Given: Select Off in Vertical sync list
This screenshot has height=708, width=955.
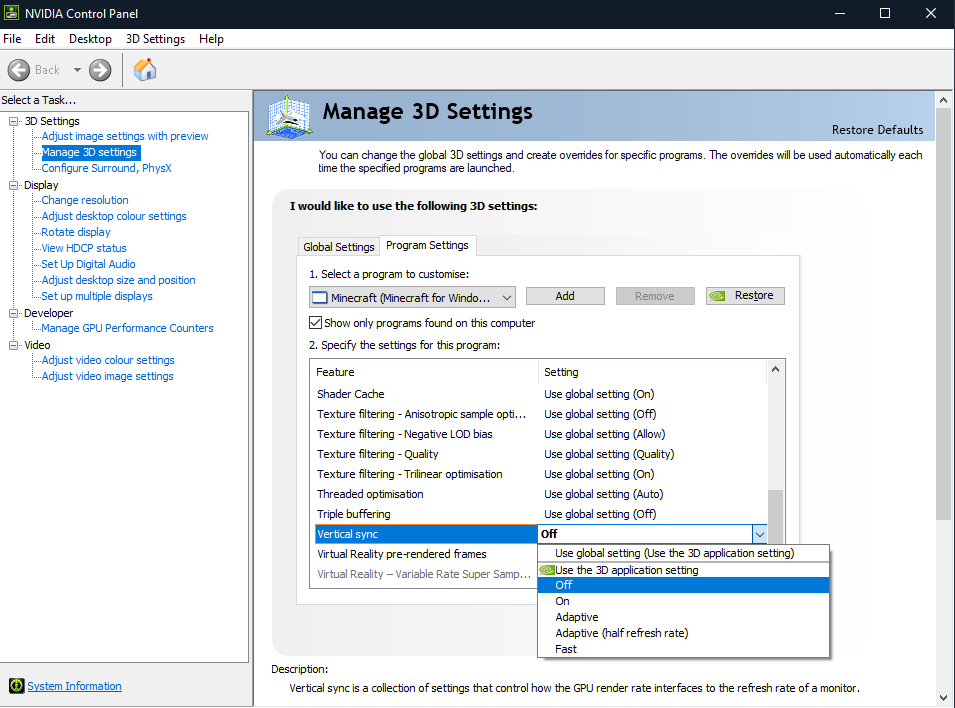Looking at the screenshot, I should (683, 586).
